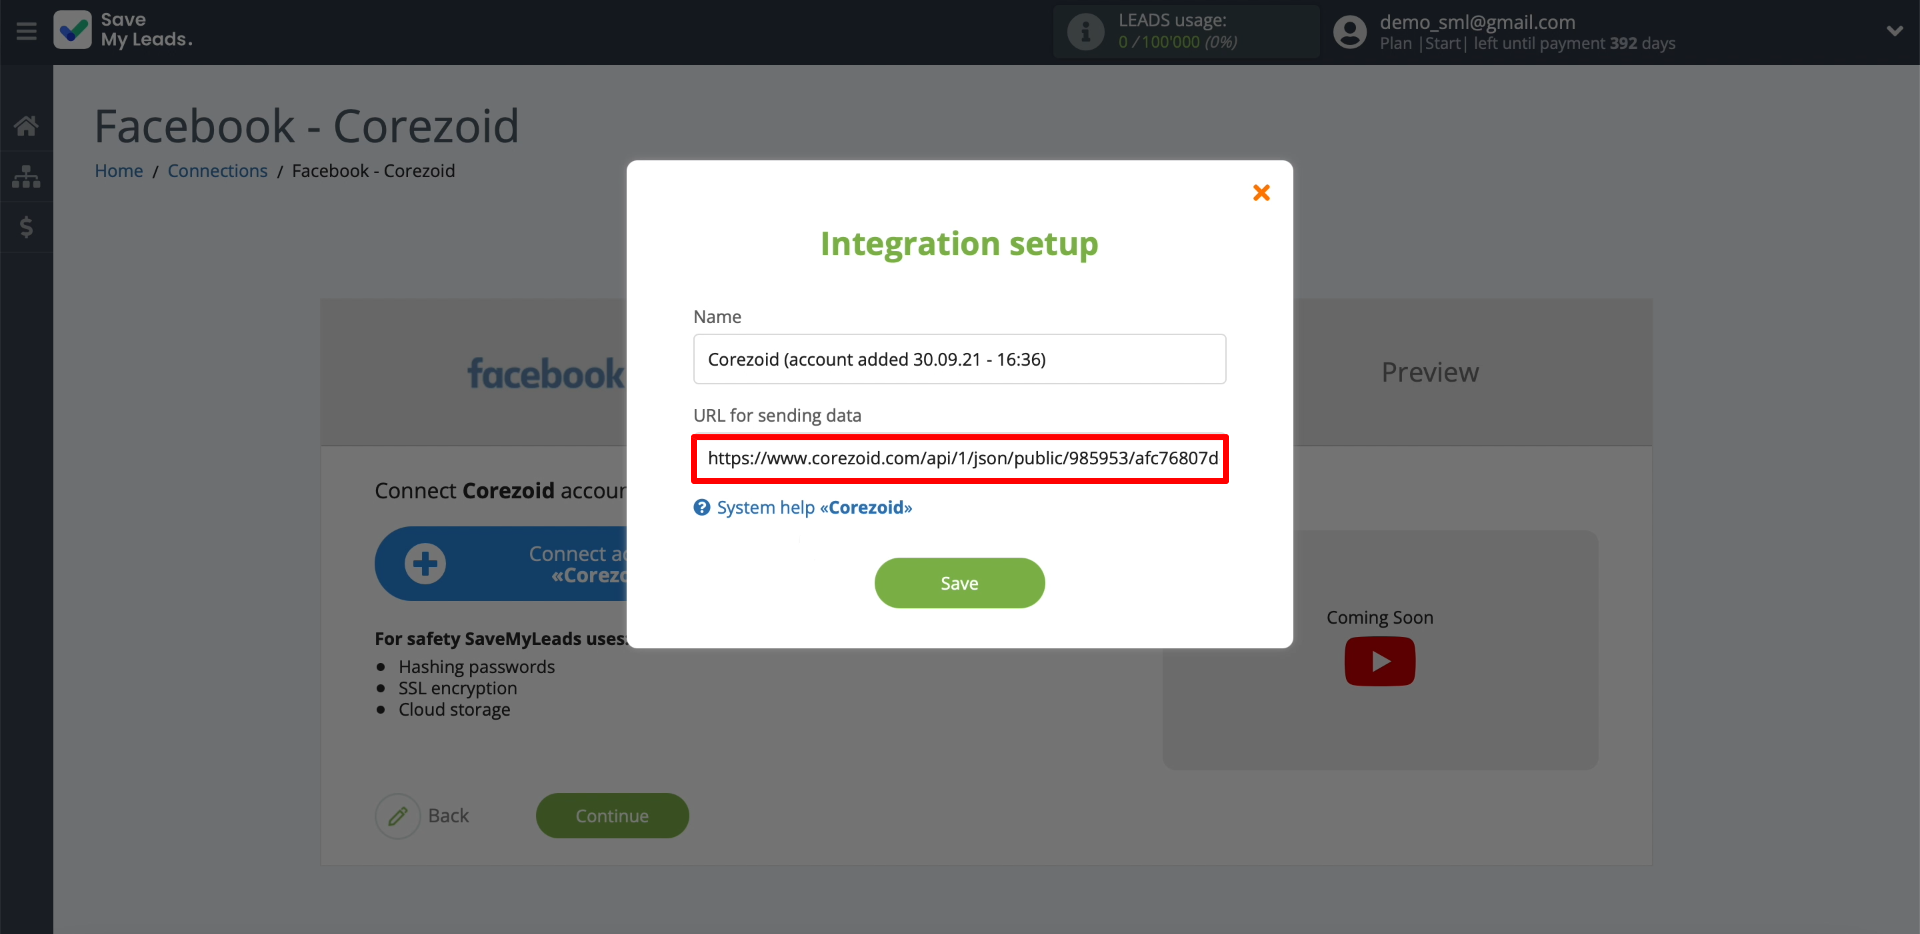The width and height of the screenshot is (1920, 934).
Task: Play the Coming Soon YouTube video
Action: 1380,661
